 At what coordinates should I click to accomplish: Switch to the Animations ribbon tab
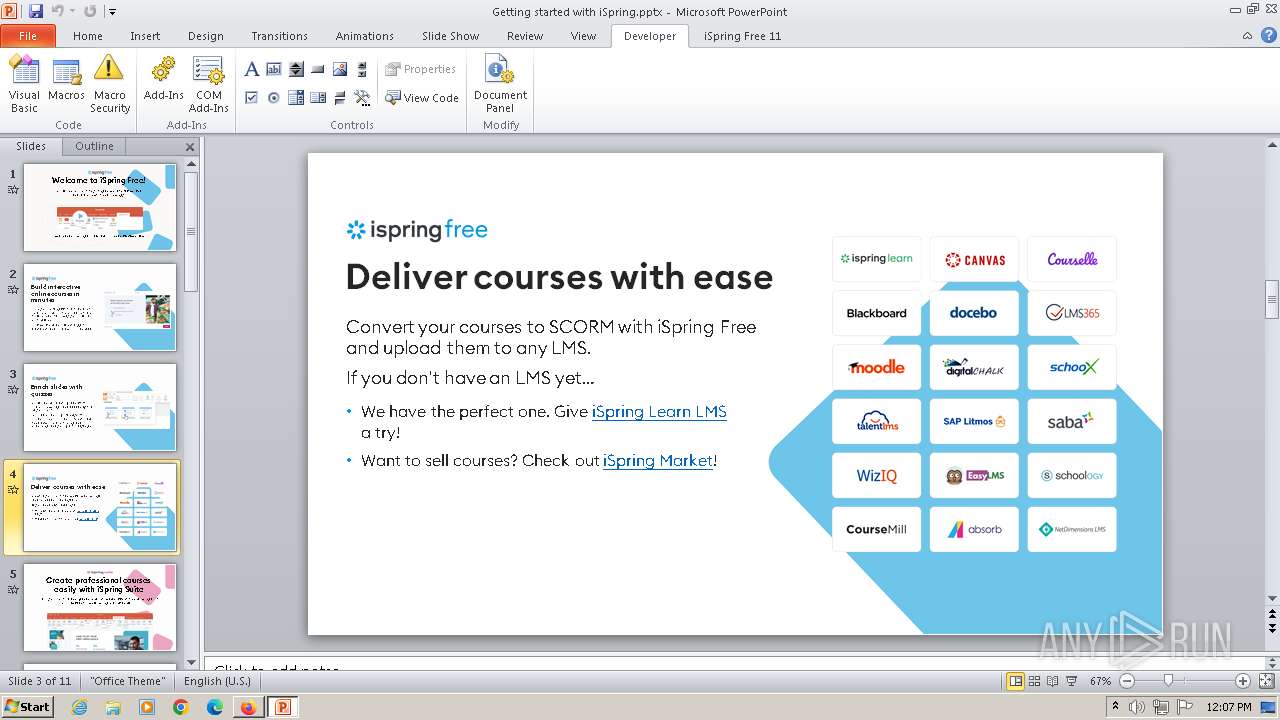point(365,36)
